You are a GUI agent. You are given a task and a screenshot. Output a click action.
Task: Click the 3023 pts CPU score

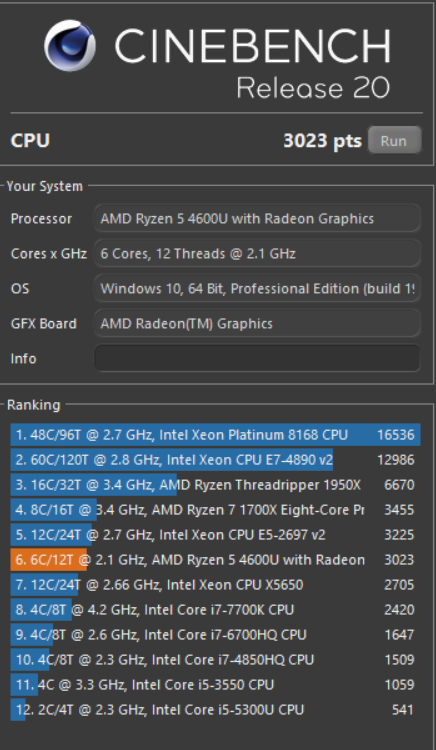[322, 141]
